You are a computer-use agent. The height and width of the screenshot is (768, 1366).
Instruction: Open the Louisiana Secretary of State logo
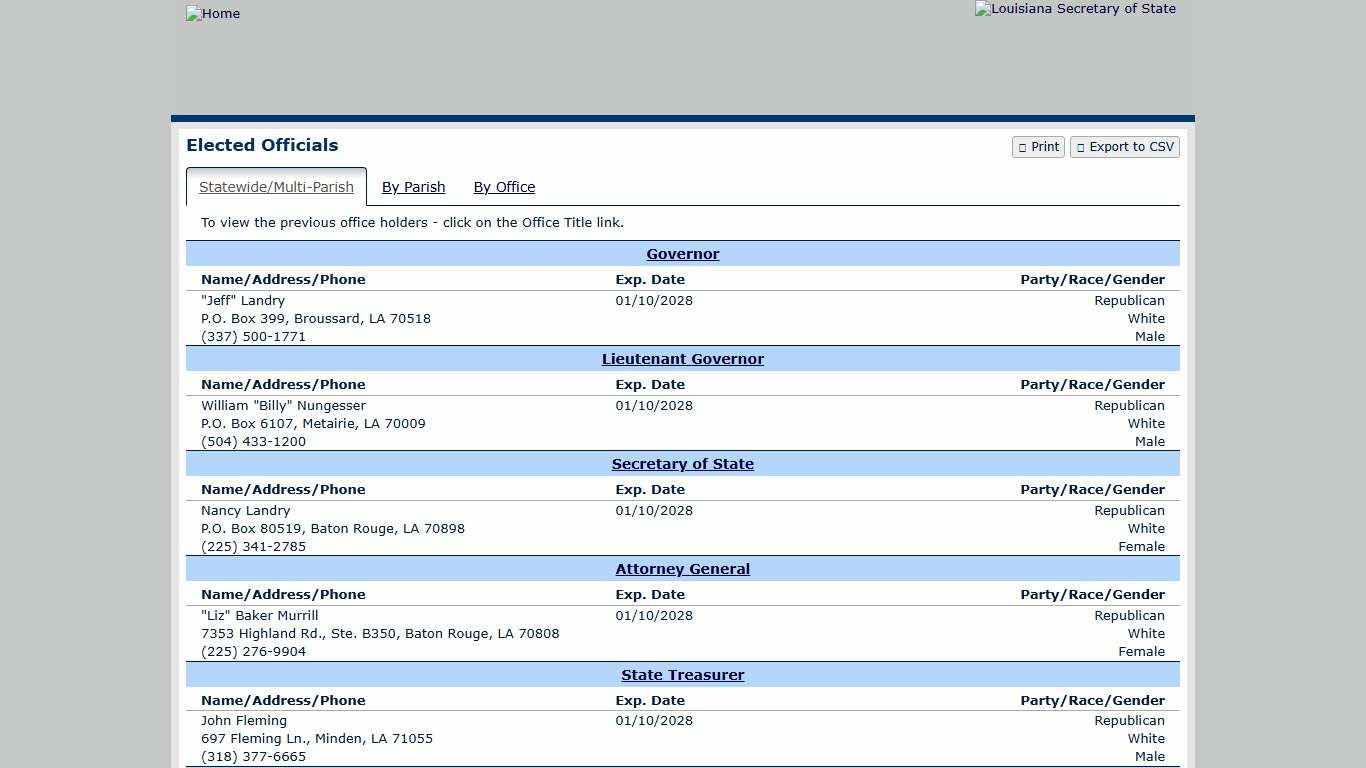1075,9
